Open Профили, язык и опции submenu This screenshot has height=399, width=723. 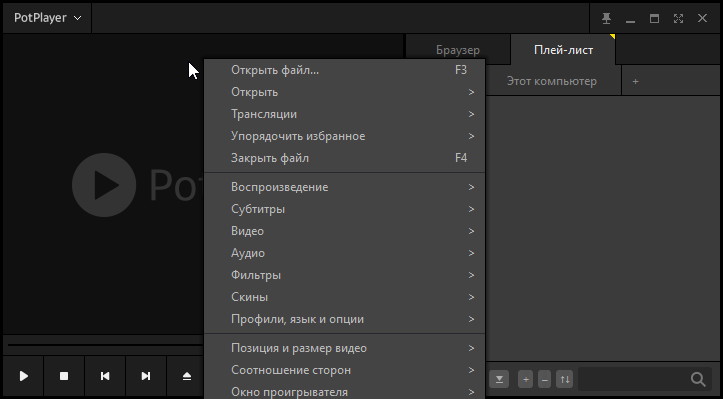(344, 319)
